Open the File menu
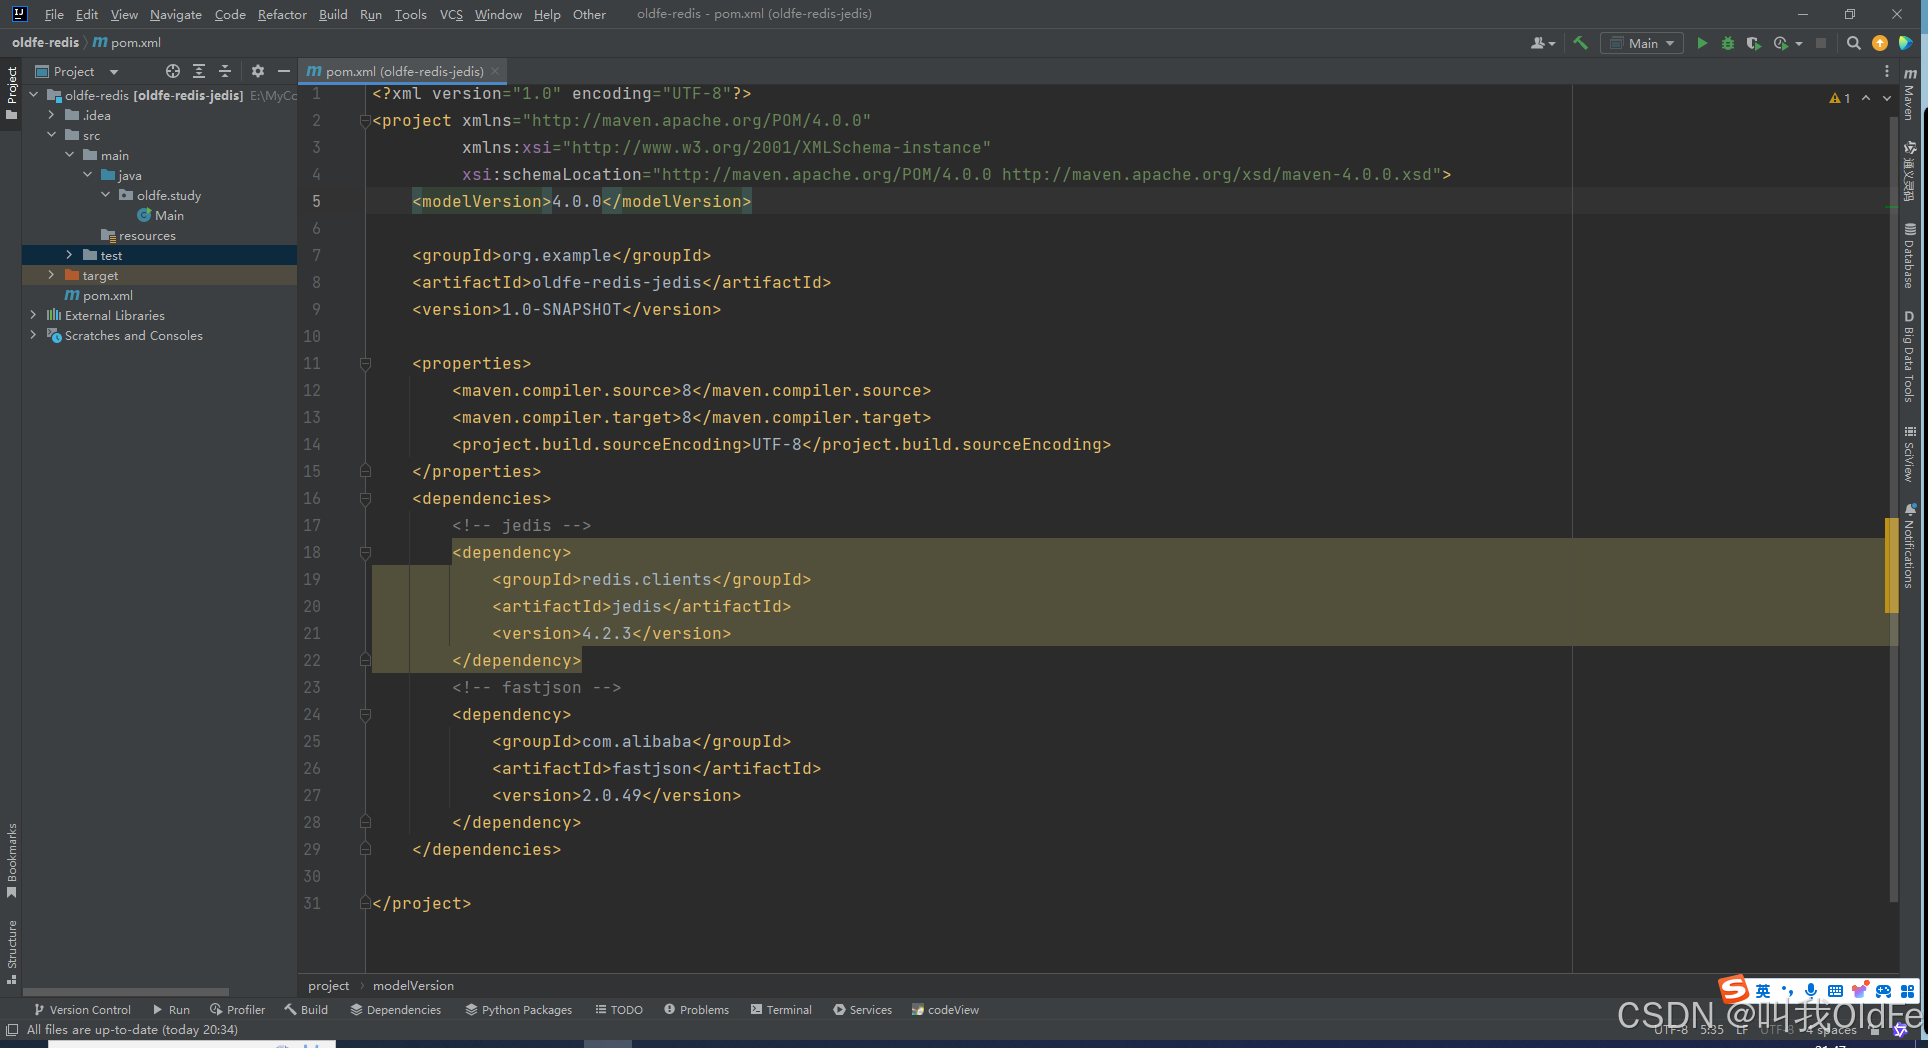 pos(54,14)
